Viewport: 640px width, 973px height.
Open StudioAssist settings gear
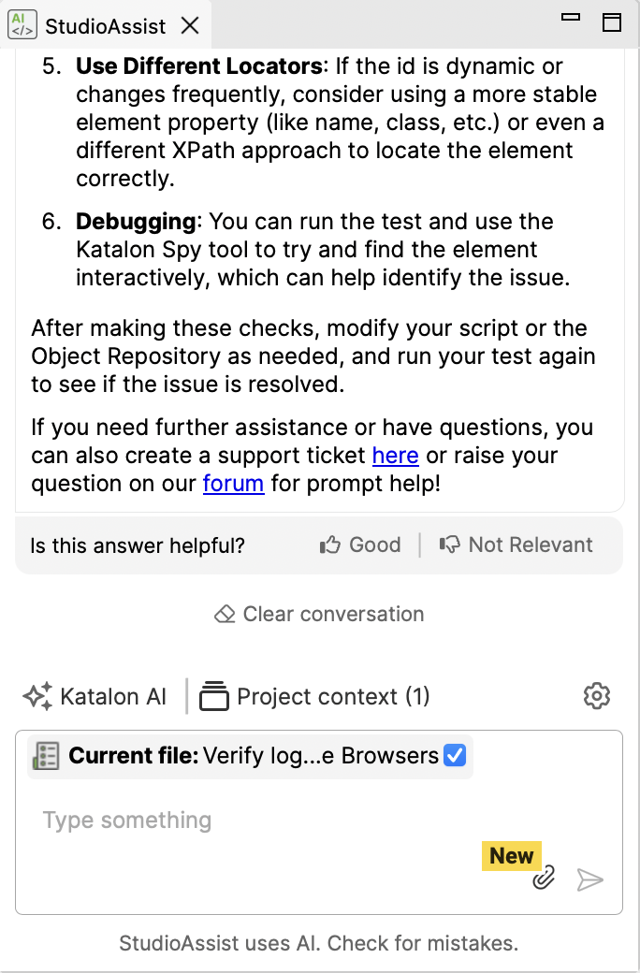click(x=597, y=696)
